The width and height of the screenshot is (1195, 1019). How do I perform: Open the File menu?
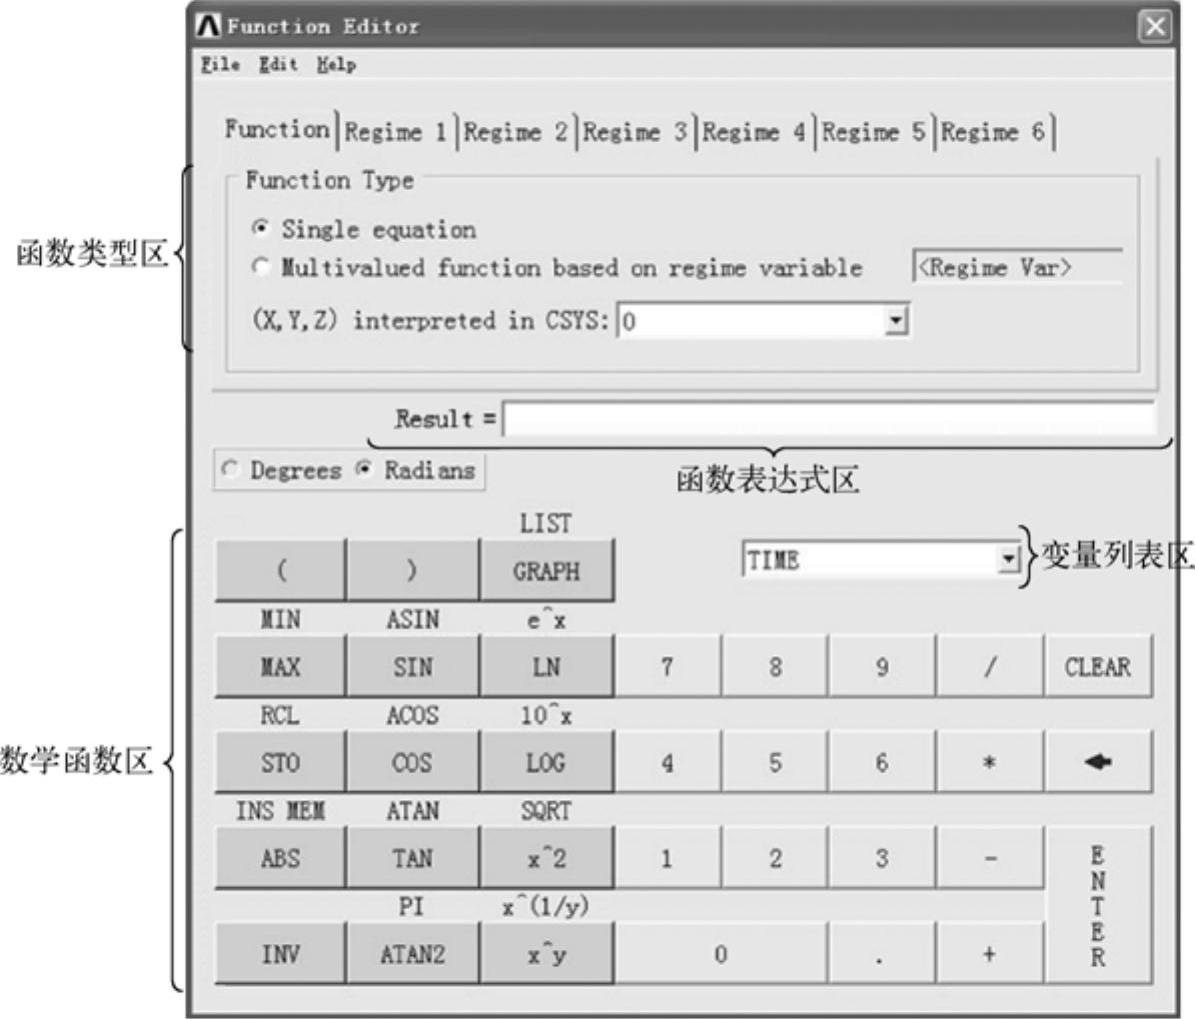(x=220, y=65)
